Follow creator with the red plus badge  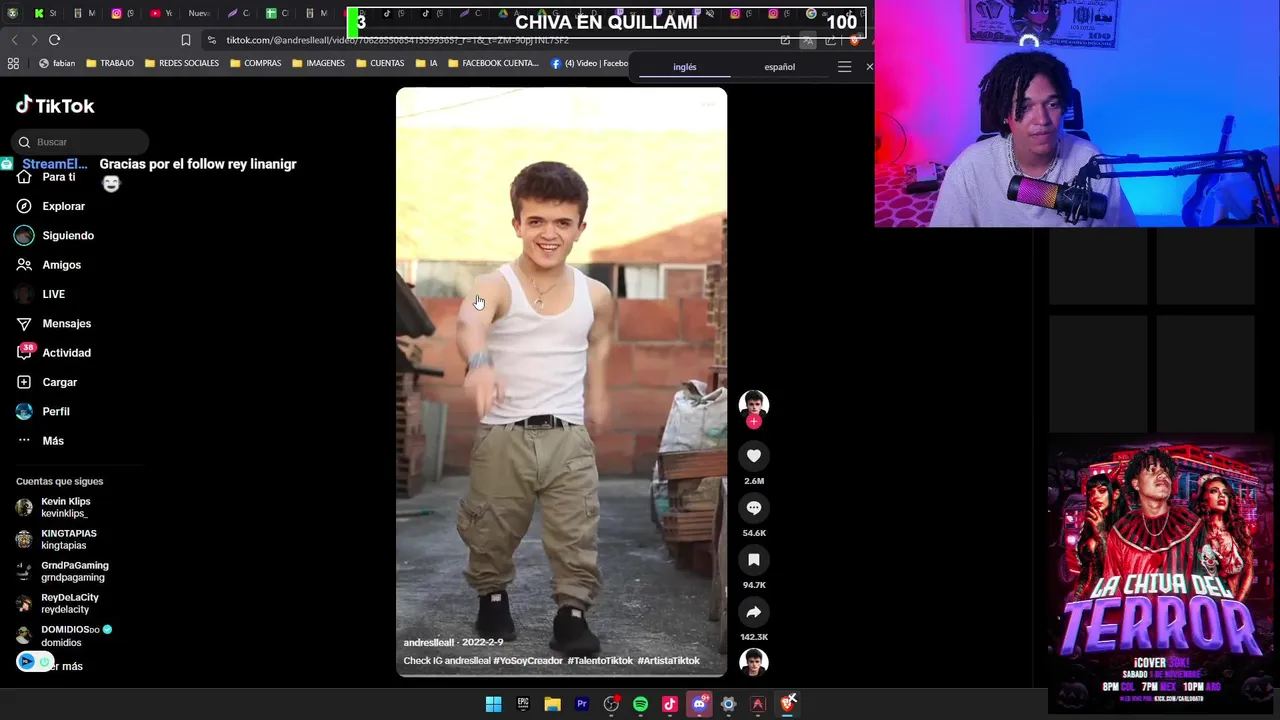(754, 422)
